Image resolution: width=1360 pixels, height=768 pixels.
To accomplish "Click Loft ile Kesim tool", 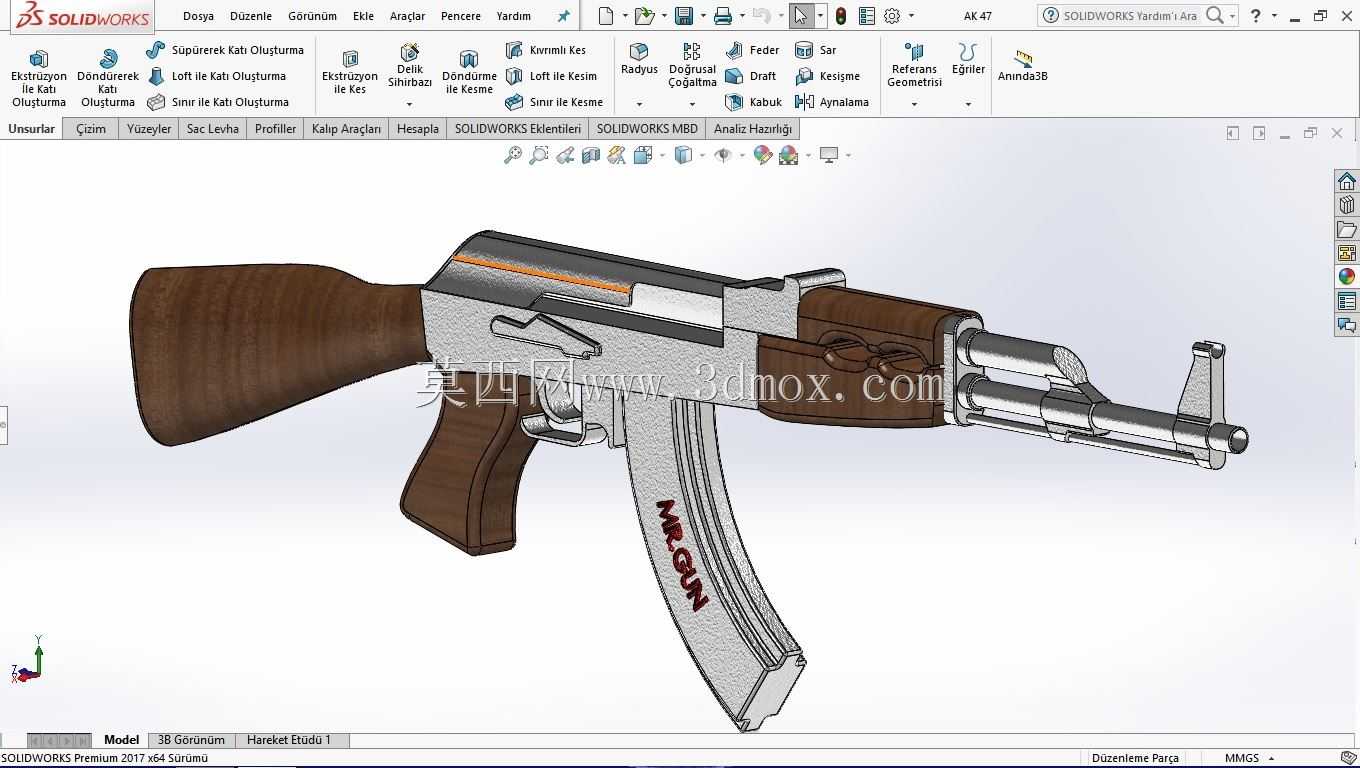I will [551, 76].
